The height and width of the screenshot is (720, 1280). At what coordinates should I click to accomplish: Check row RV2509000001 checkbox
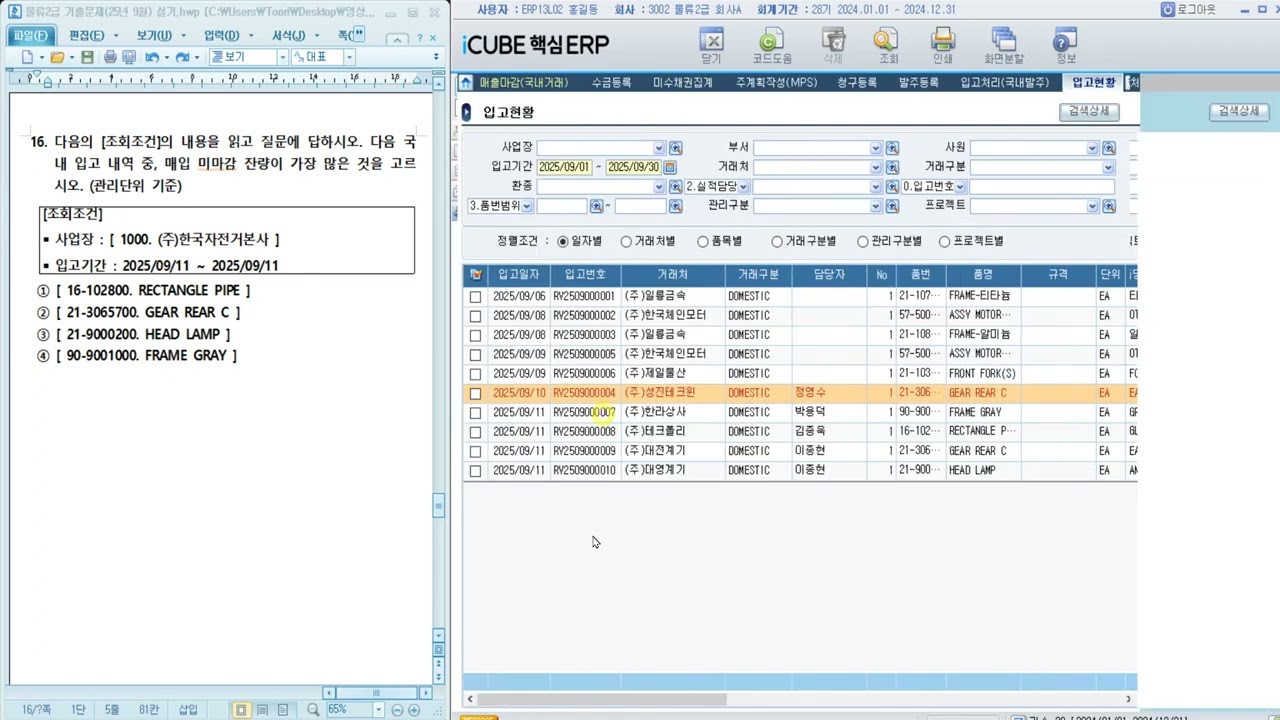(x=475, y=297)
